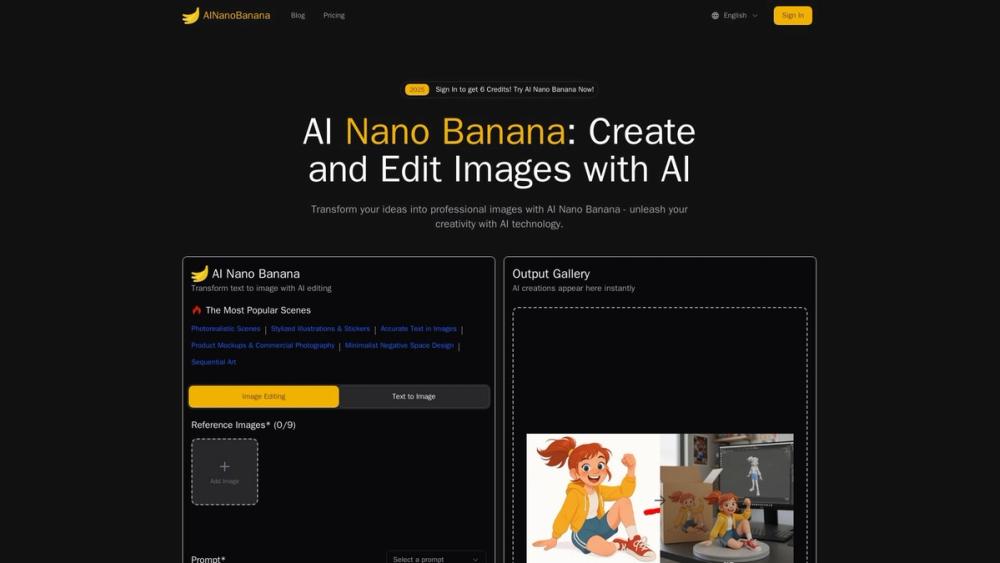Click the Add Image upload box

pos(224,472)
